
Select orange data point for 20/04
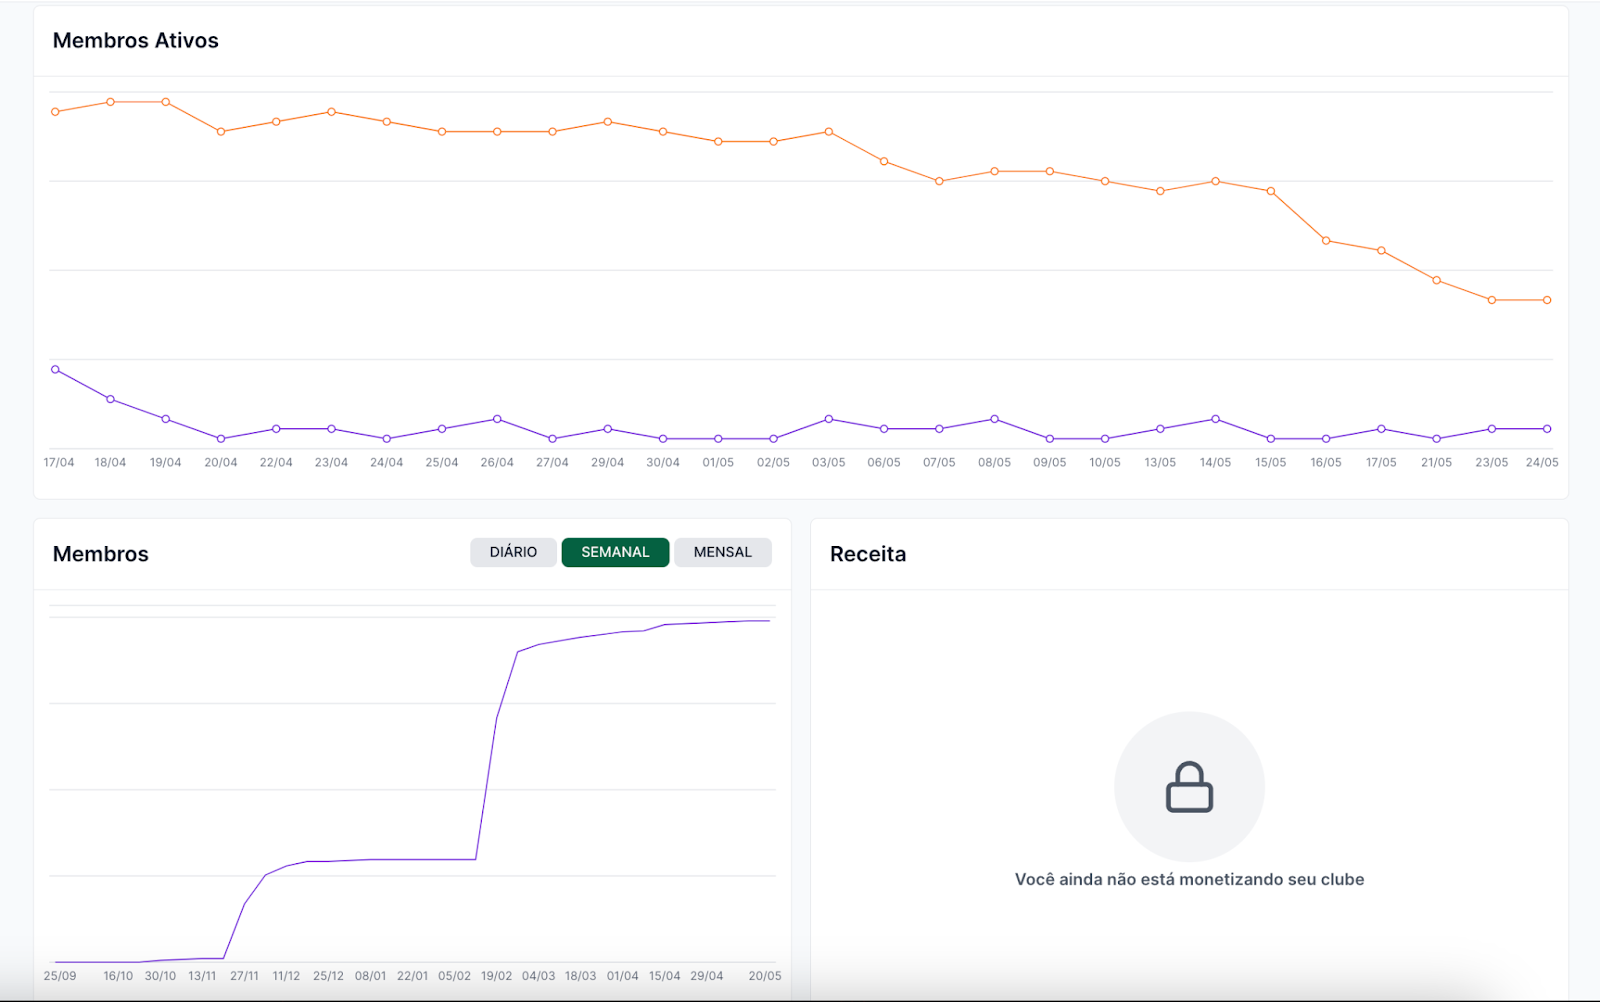221,132
